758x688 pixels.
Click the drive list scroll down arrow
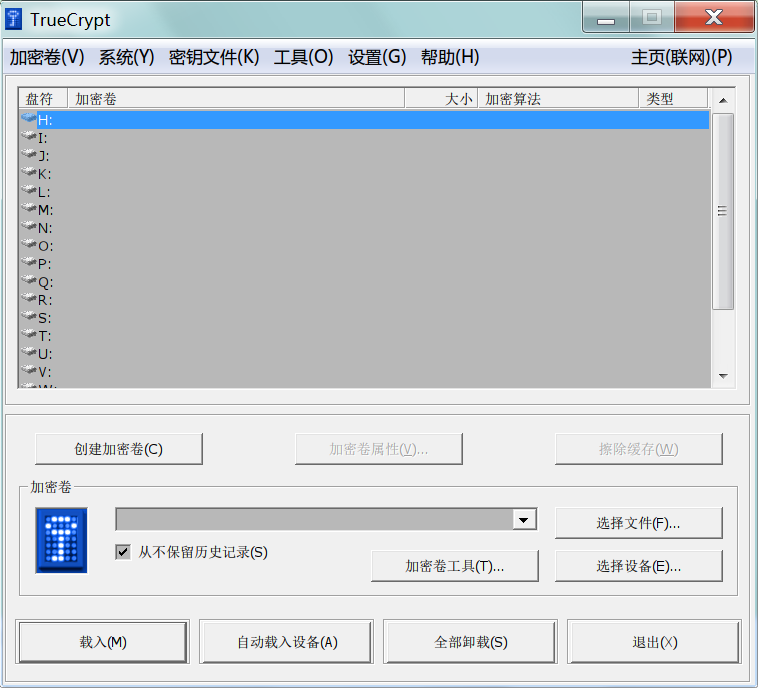723,376
